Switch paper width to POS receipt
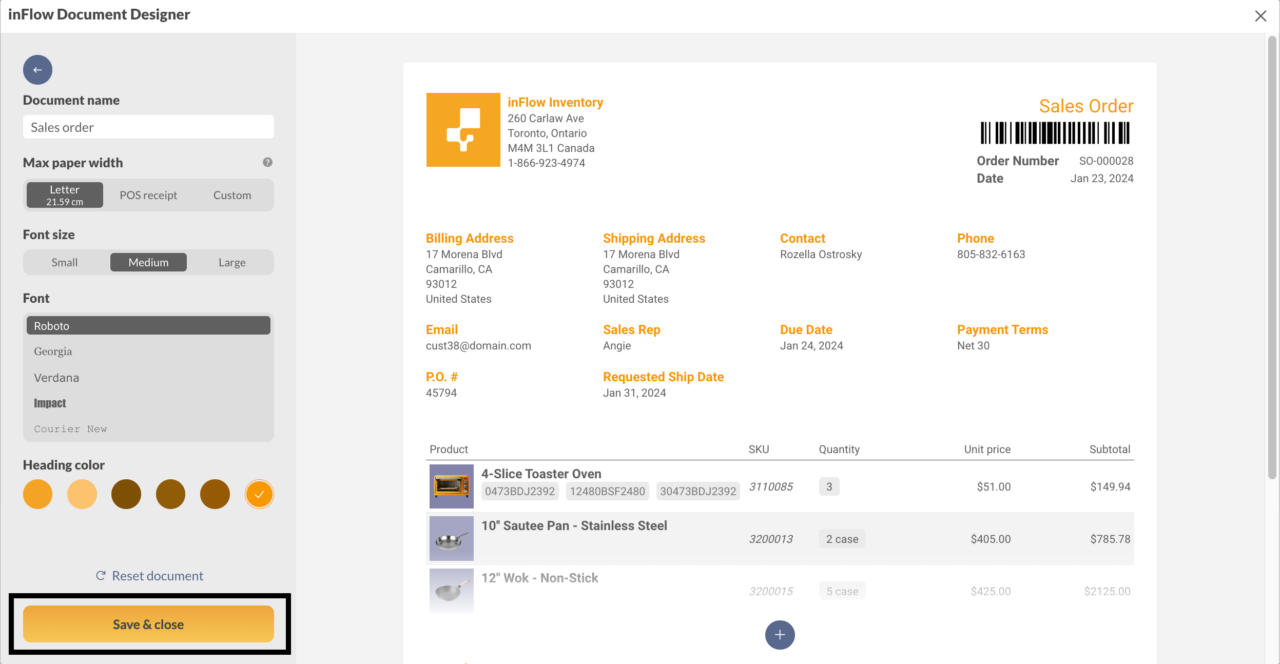Screen dimensions: 1280x664 (148, 194)
